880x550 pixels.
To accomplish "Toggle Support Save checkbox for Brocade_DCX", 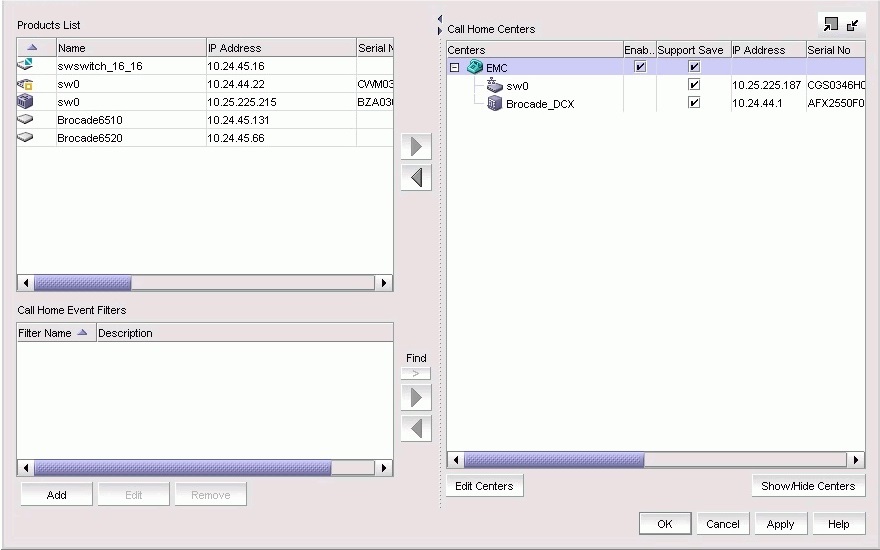I will [x=694, y=103].
